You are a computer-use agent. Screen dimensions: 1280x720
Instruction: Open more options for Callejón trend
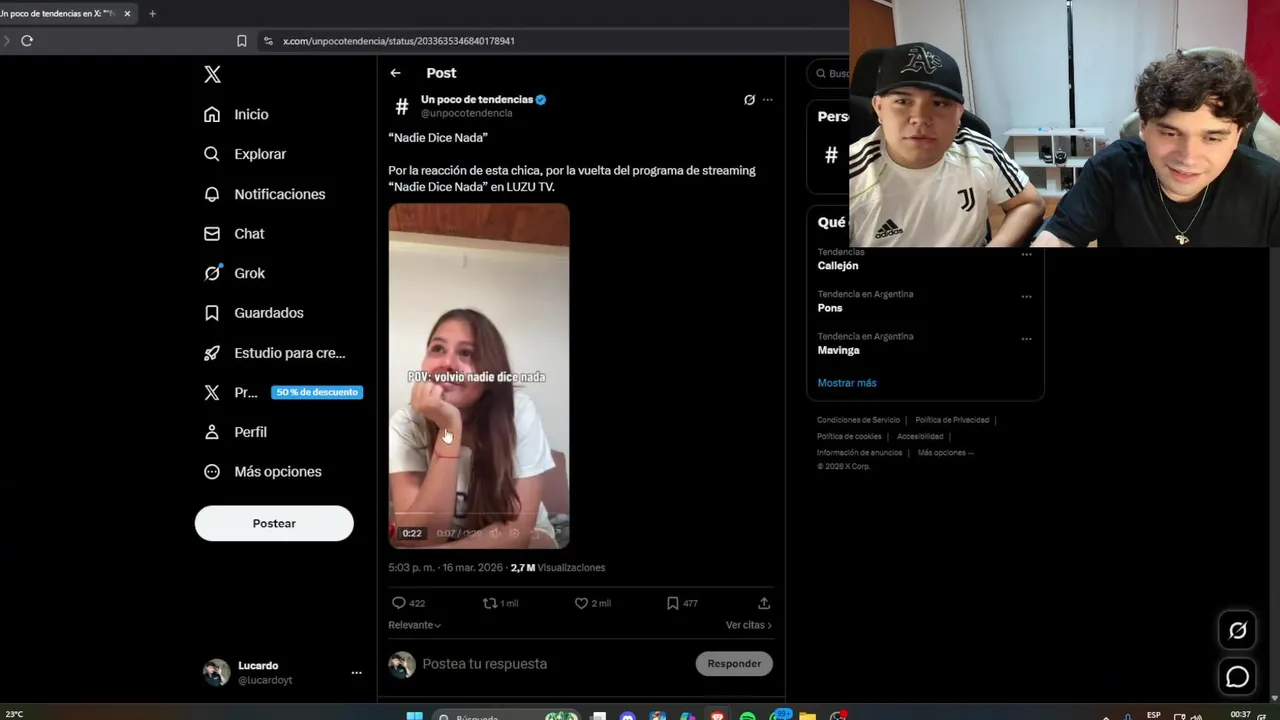pyautogui.click(x=1026, y=255)
